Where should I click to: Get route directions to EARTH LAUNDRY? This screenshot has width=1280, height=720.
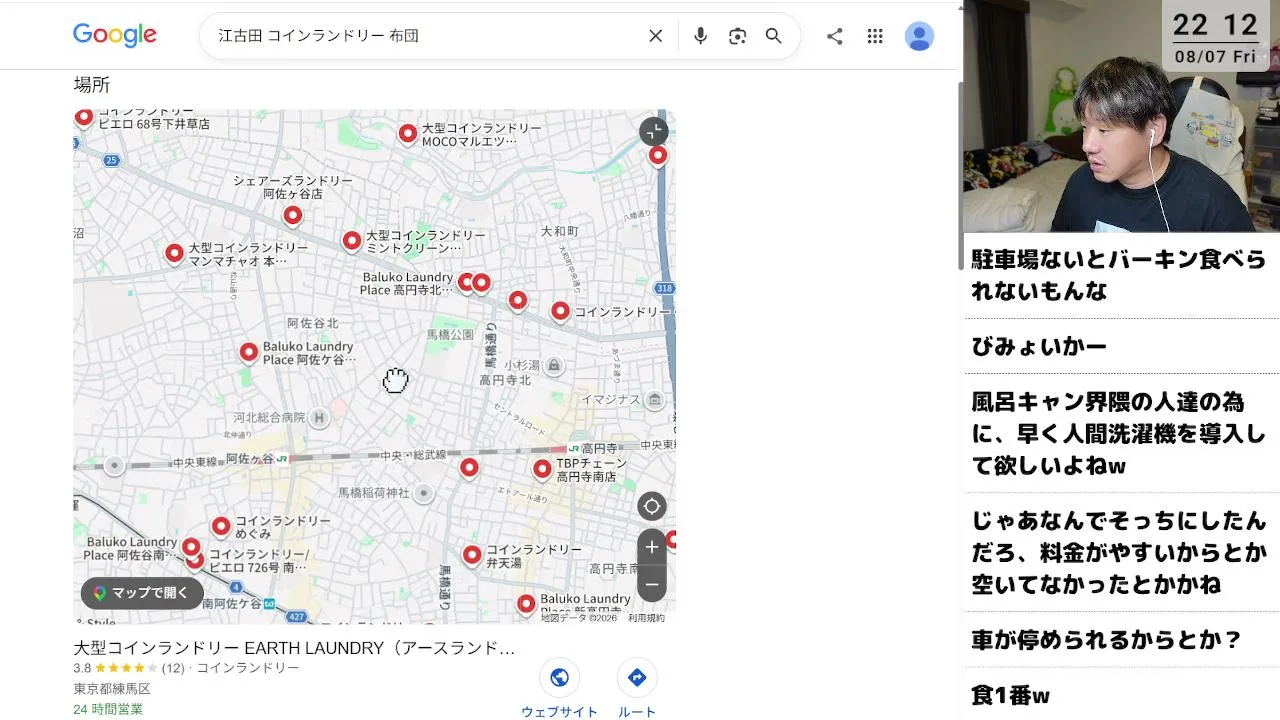637,678
